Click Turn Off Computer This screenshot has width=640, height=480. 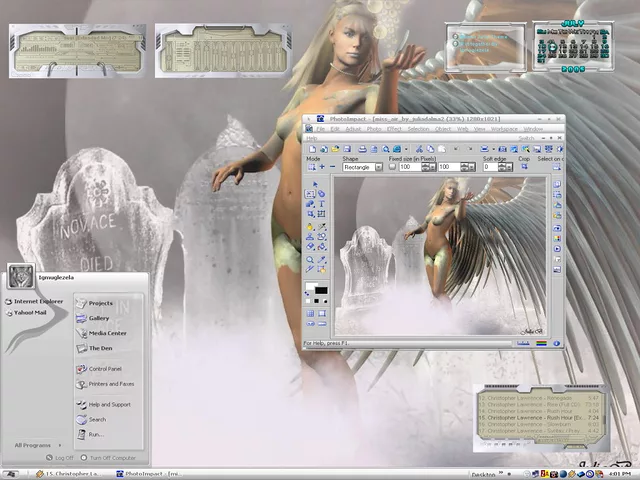(108, 458)
